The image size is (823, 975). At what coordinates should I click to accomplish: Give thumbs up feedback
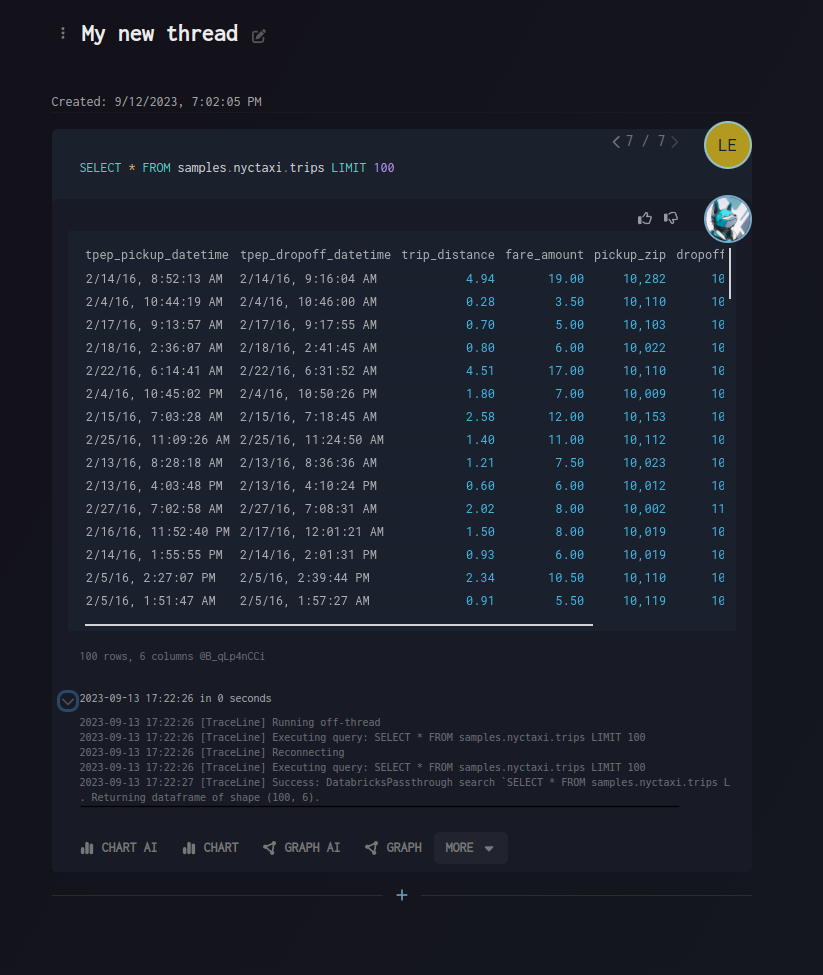point(645,218)
